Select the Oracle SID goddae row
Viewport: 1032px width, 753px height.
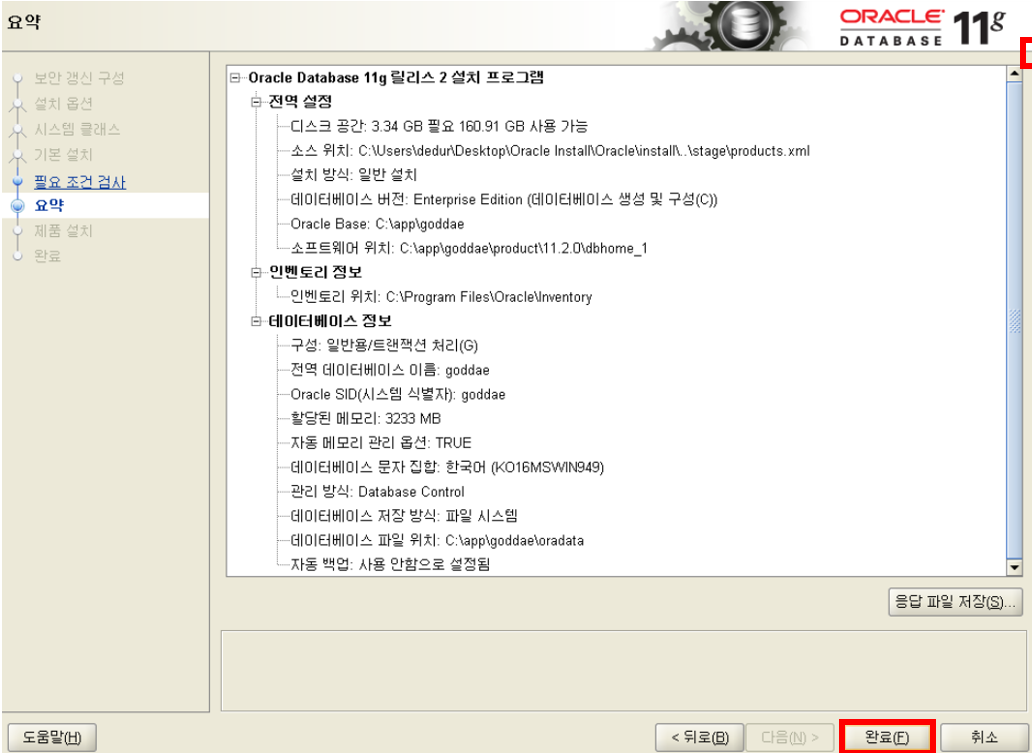398,394
